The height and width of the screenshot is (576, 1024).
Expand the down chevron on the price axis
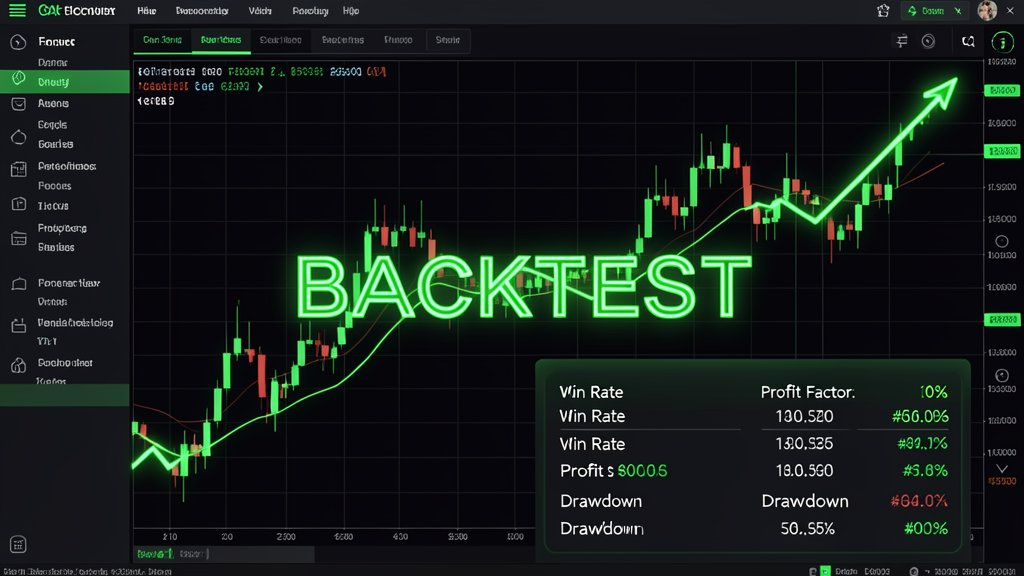pyautogui.click(x=1002, y=469)
